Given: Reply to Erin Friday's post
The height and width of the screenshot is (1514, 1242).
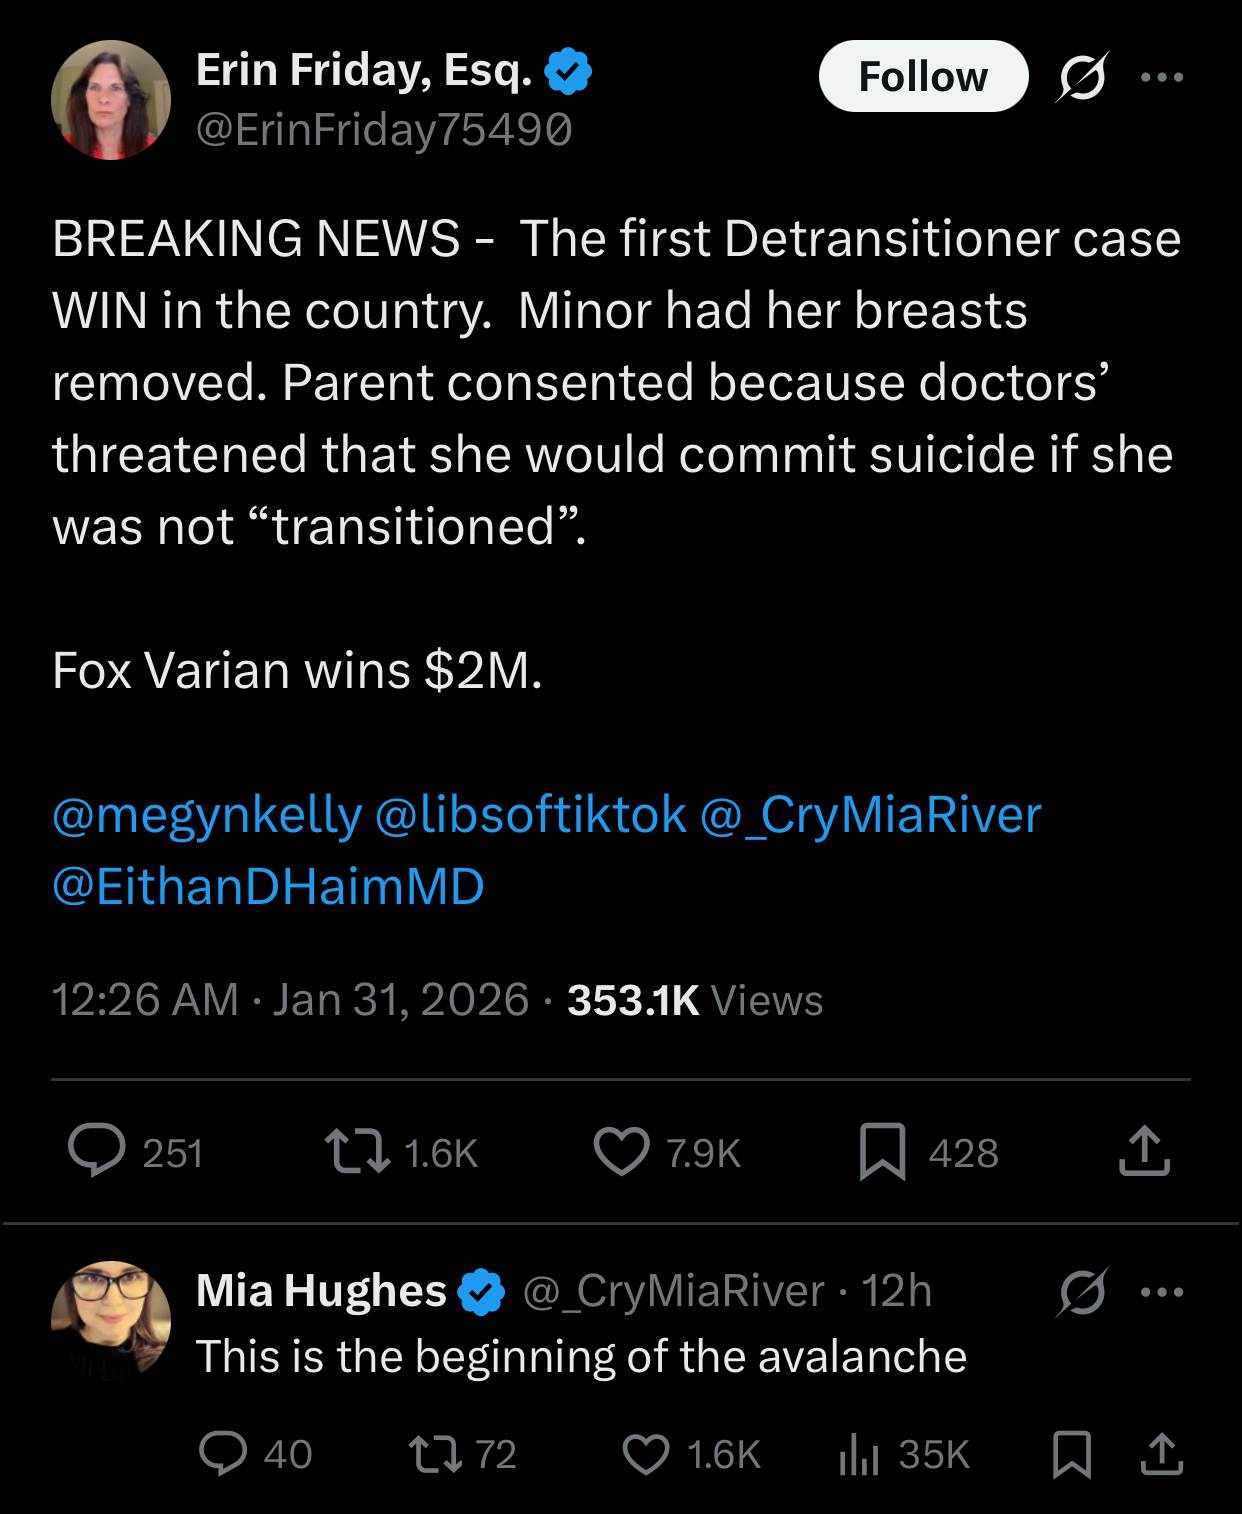Looking at the screenshot, I should coord(97,1151).
